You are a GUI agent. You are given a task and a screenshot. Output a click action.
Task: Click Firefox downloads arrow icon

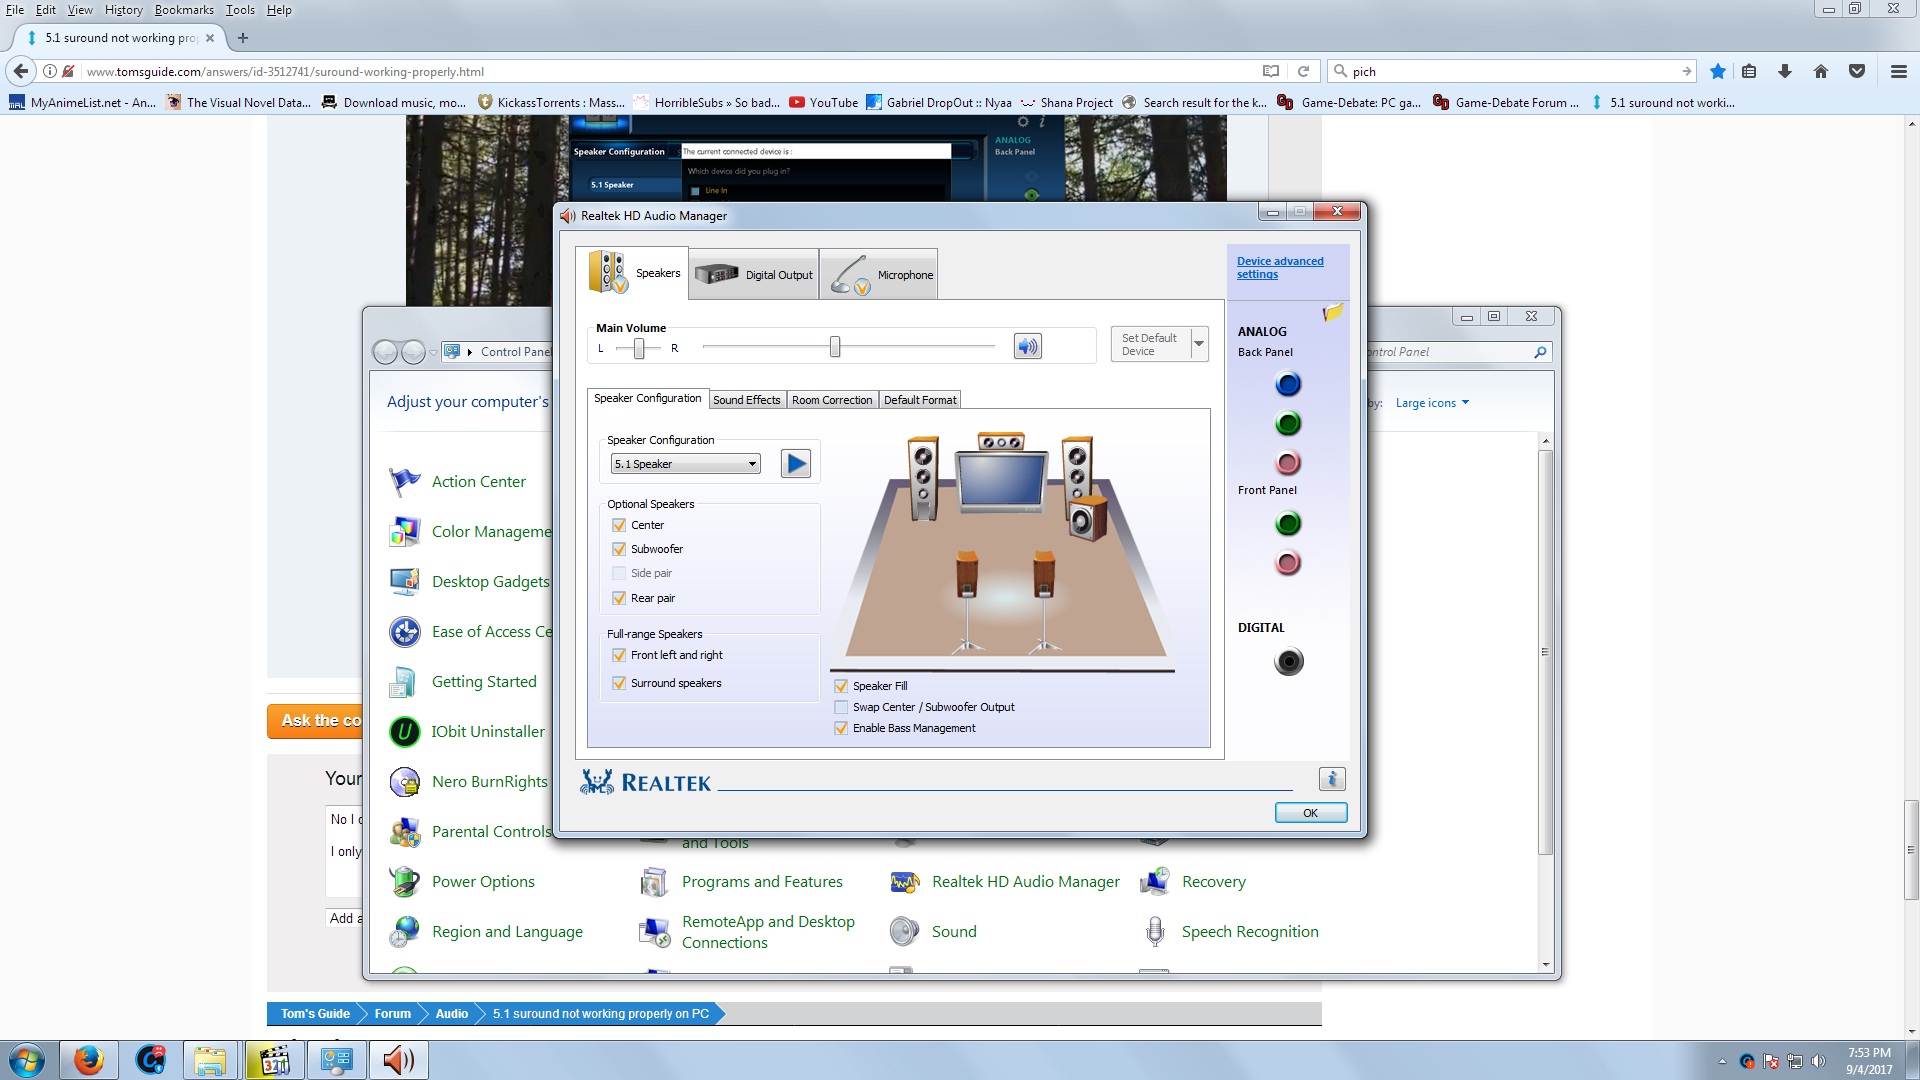pos(1785,71)
